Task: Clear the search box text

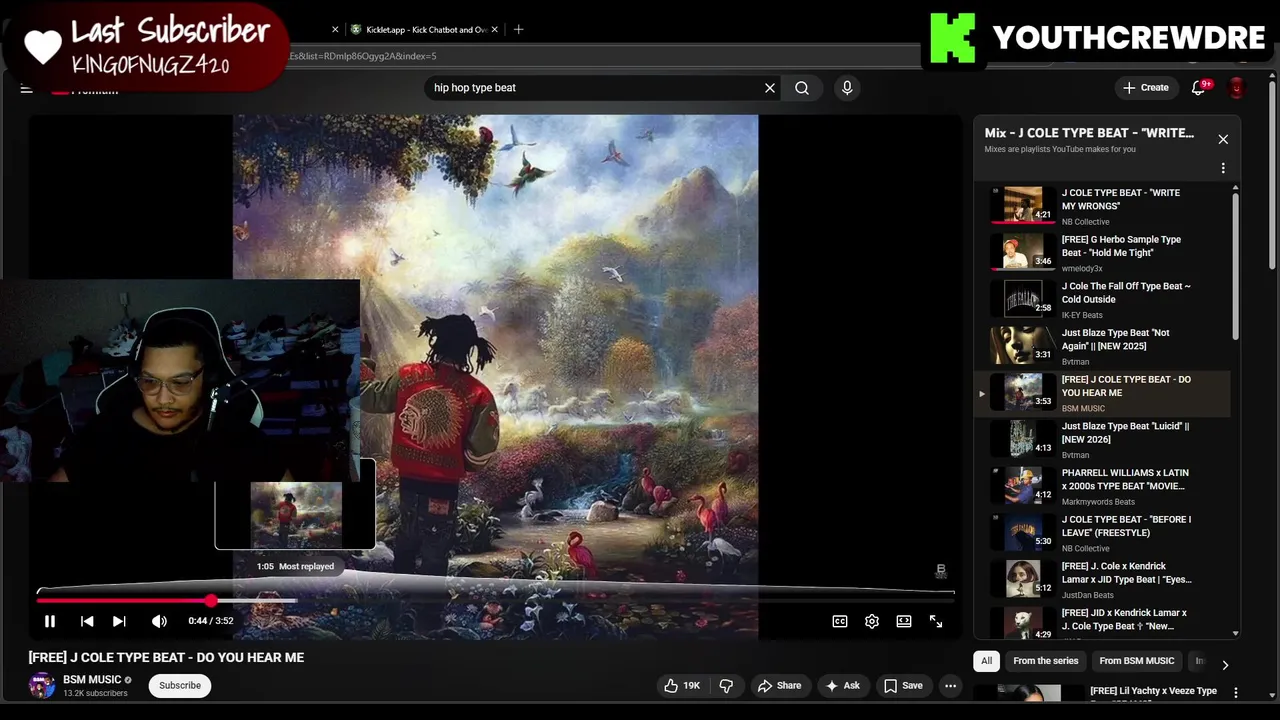Action: pyautogui.click(x=770, y=88)
